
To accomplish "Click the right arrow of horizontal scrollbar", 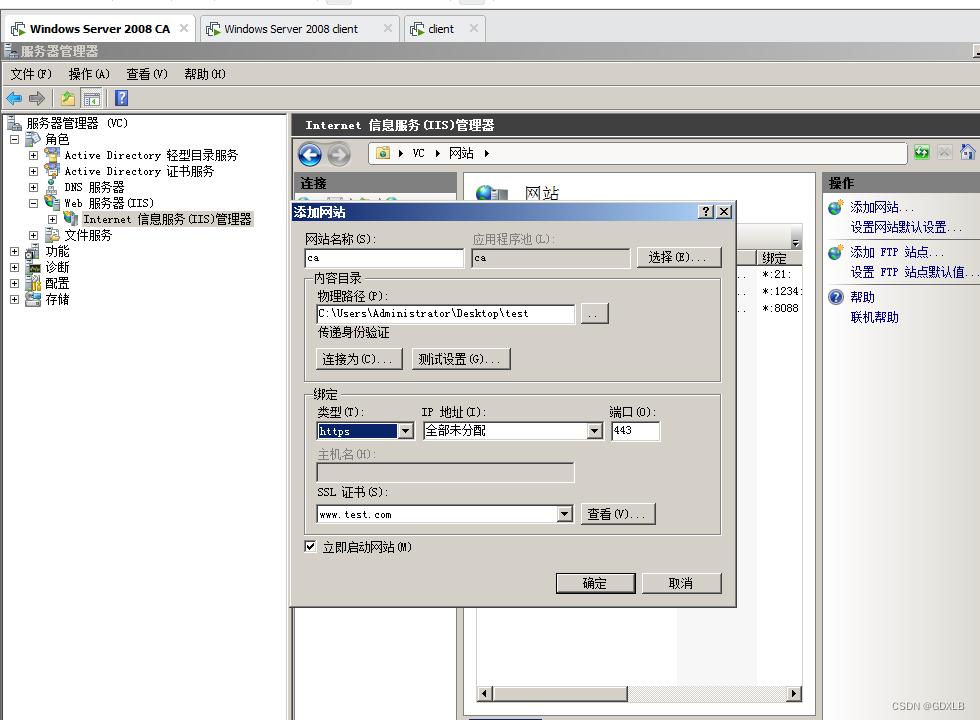I will (x=794, y=693).
